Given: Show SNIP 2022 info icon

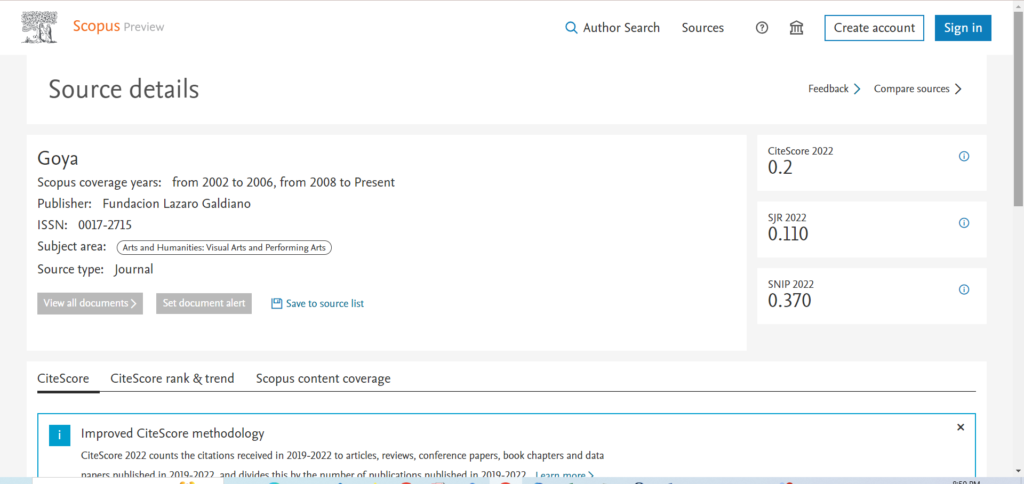Looking at the screenshot, I should [x=964, y=290].
